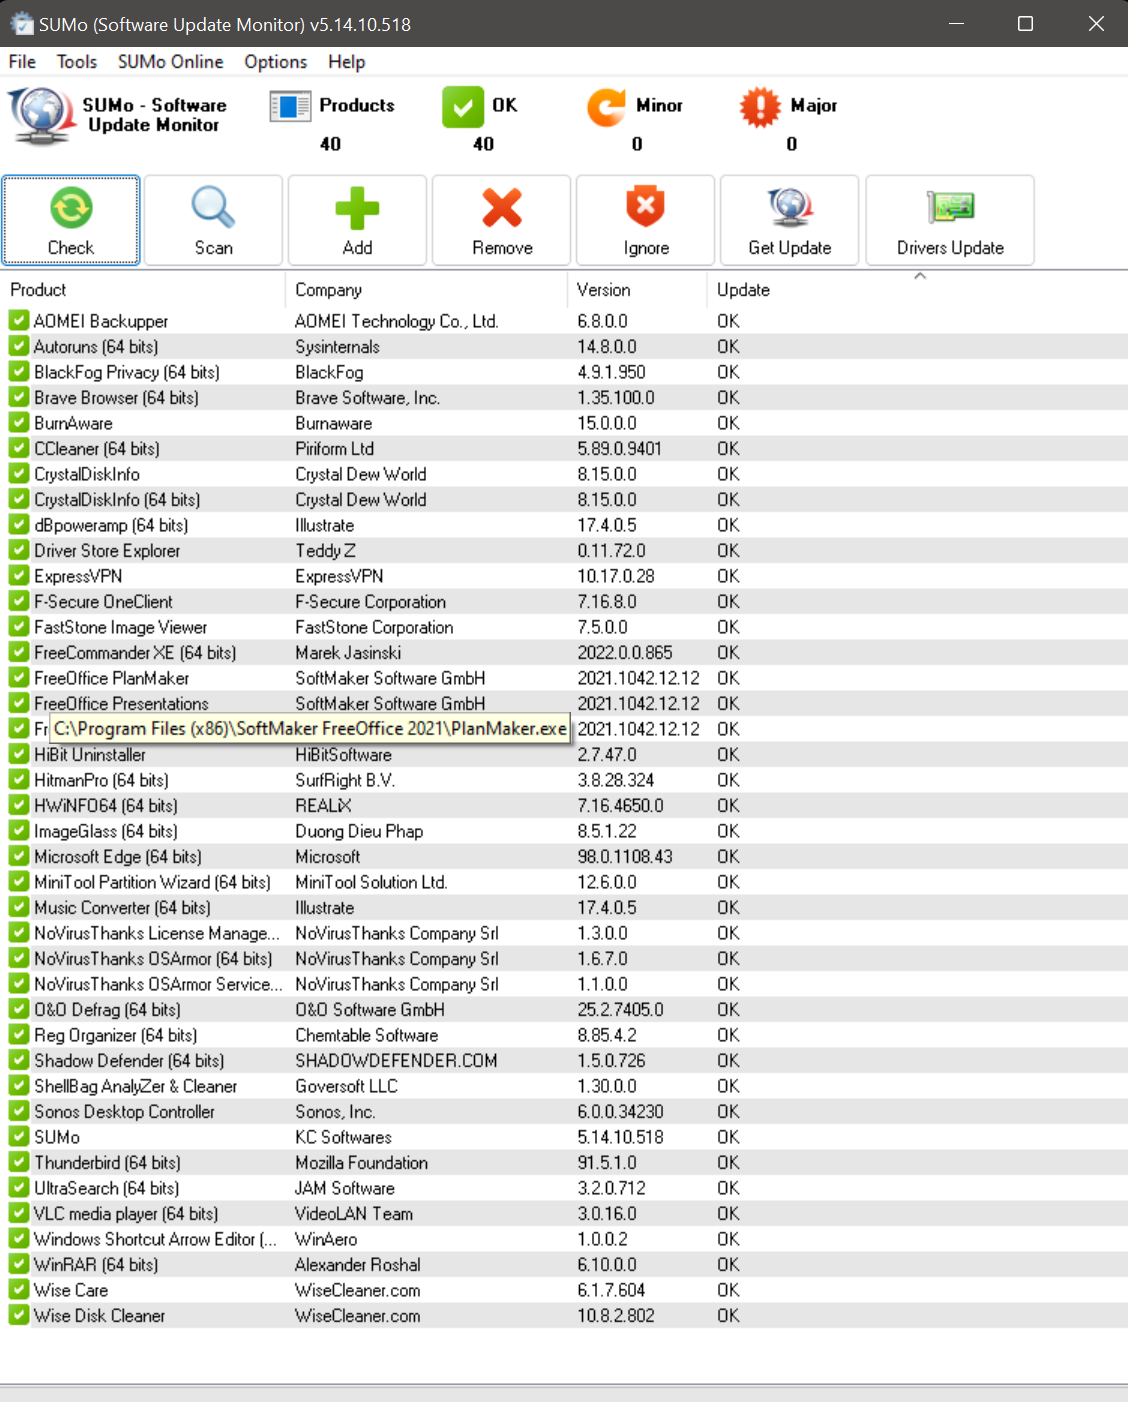Select the Music Converter (64 bits) row
Screen dimensions: 1128x1402
click(x=564, y=908)
